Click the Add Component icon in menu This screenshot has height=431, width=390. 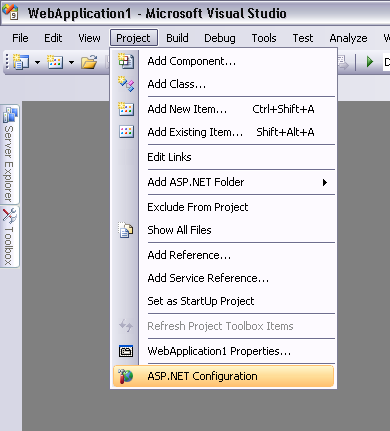pyautogui.click(x=126, y=61)
